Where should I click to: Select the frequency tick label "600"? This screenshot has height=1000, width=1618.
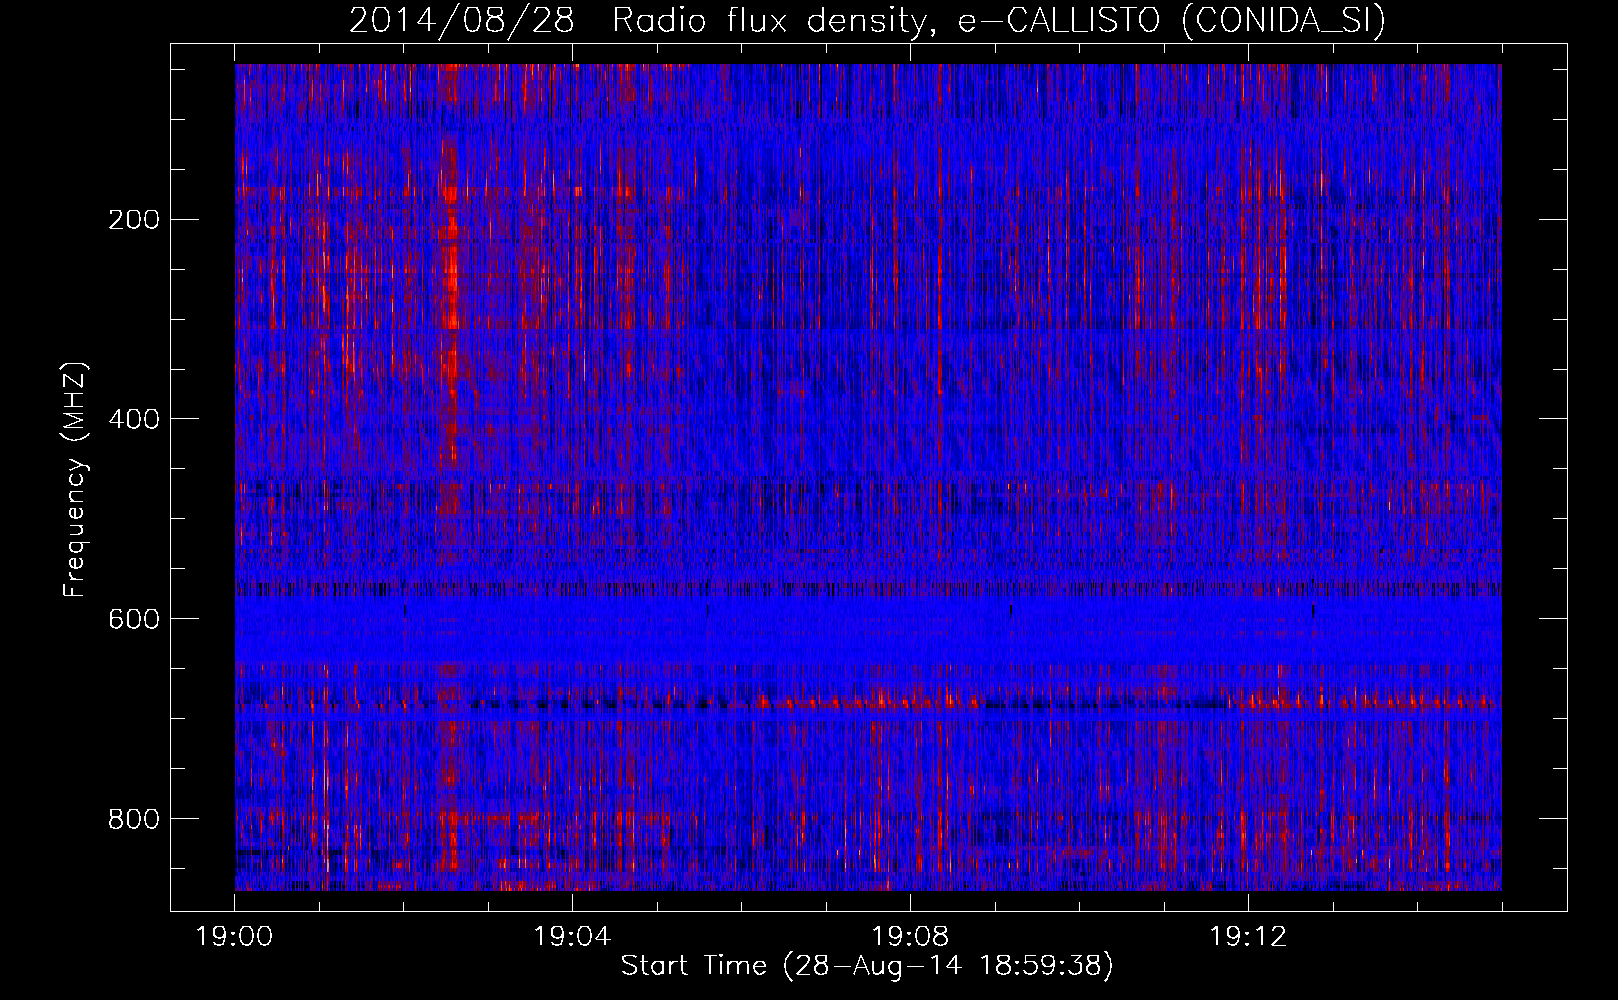point(133,618)
